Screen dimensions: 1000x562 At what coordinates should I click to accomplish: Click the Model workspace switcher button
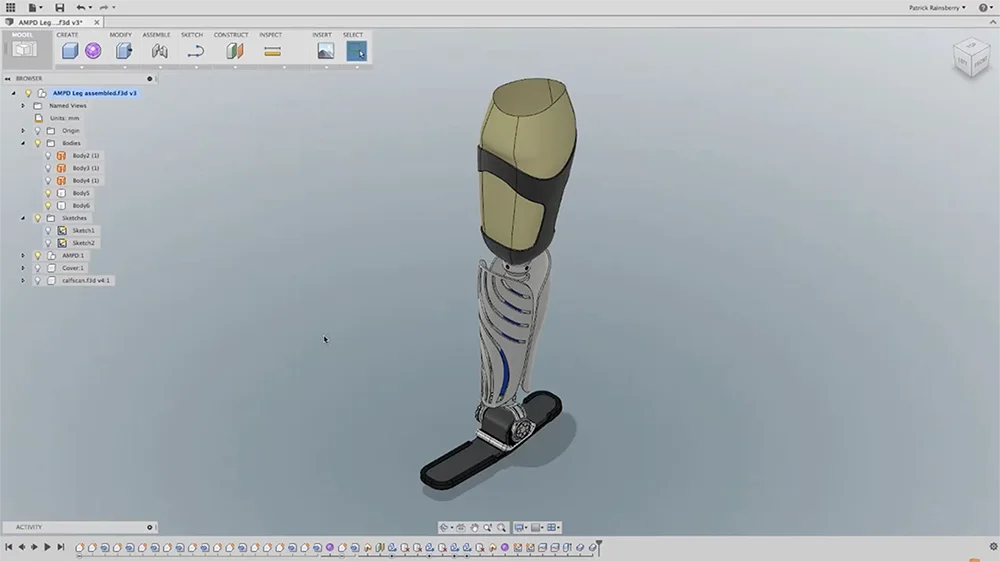click(24, 47)
